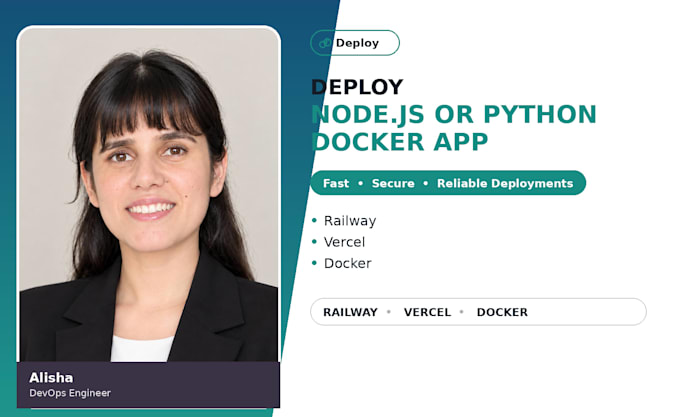
Task: Click the 'DevOps Engineer' title text
Action: [x=70, y=393]
